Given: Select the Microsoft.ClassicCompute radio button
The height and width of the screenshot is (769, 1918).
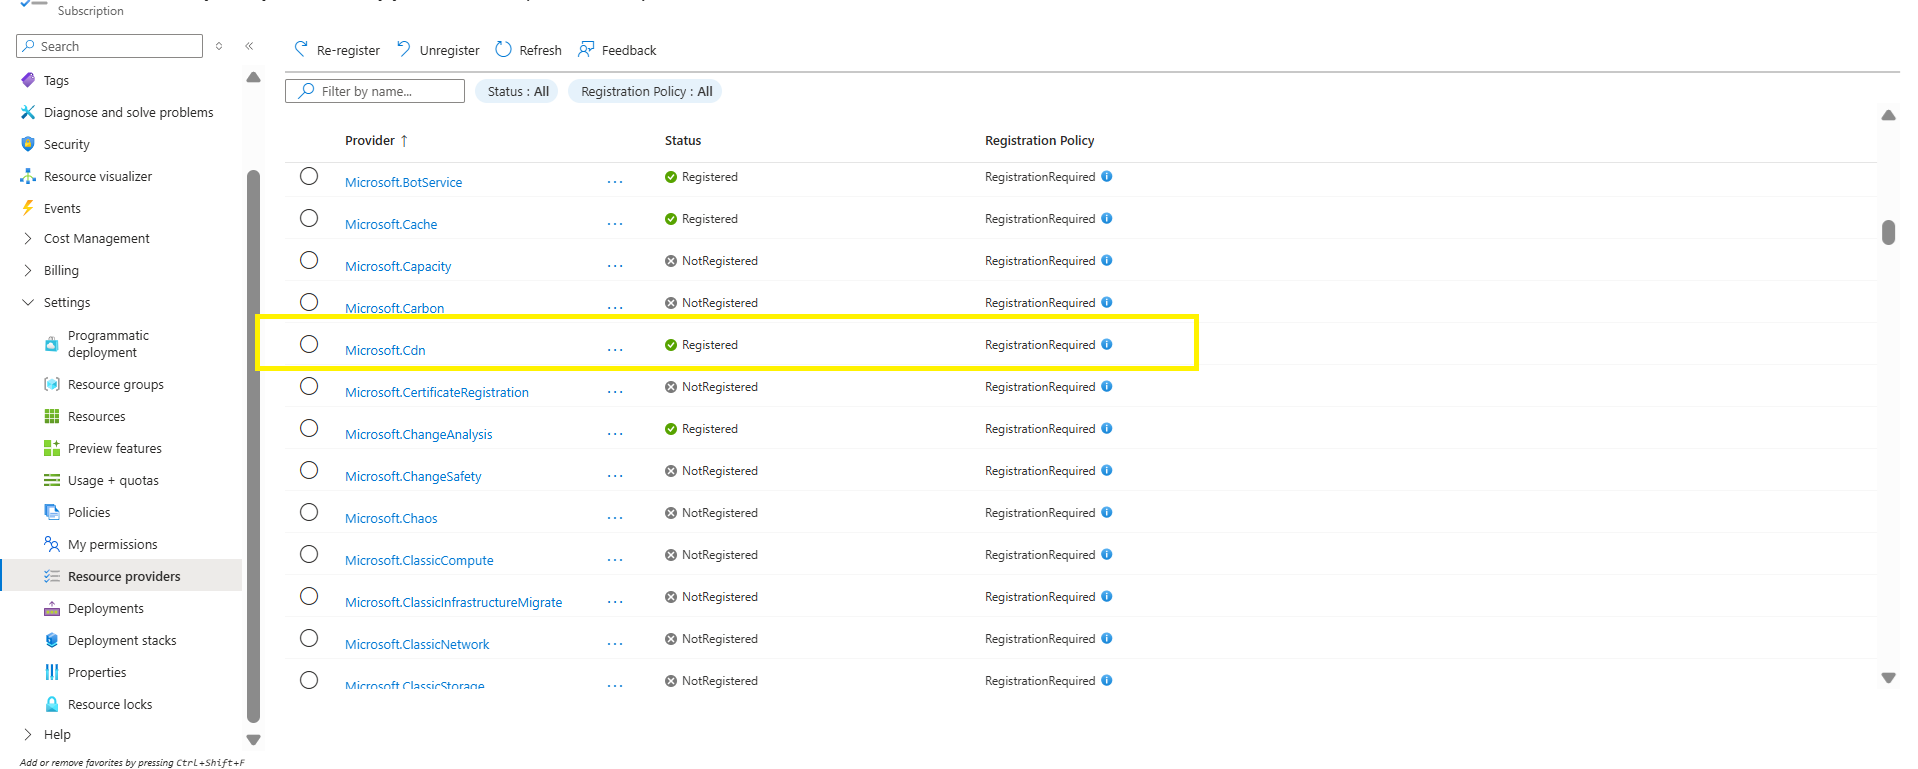Looking at the screenshot, I should point(309,554).
